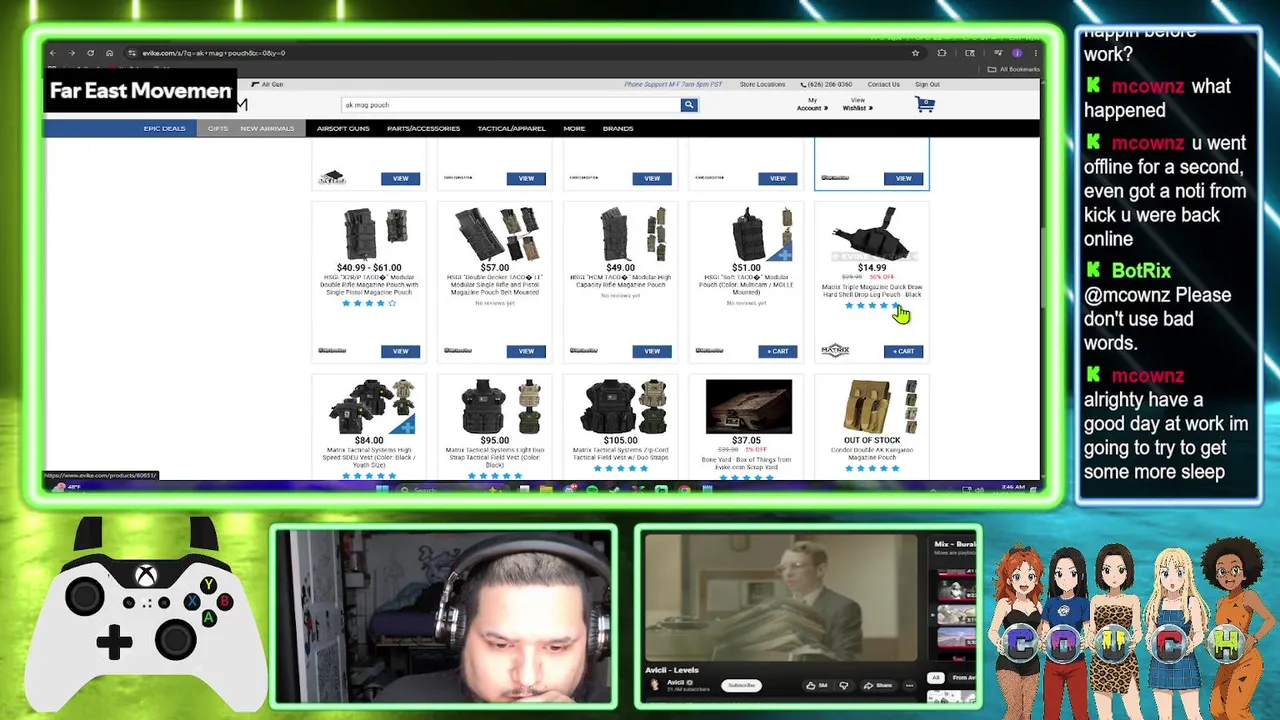This screenshot has width=1280, height=720.
Task: Click the Windows Start button on taskbar
Action: (381, 490)
